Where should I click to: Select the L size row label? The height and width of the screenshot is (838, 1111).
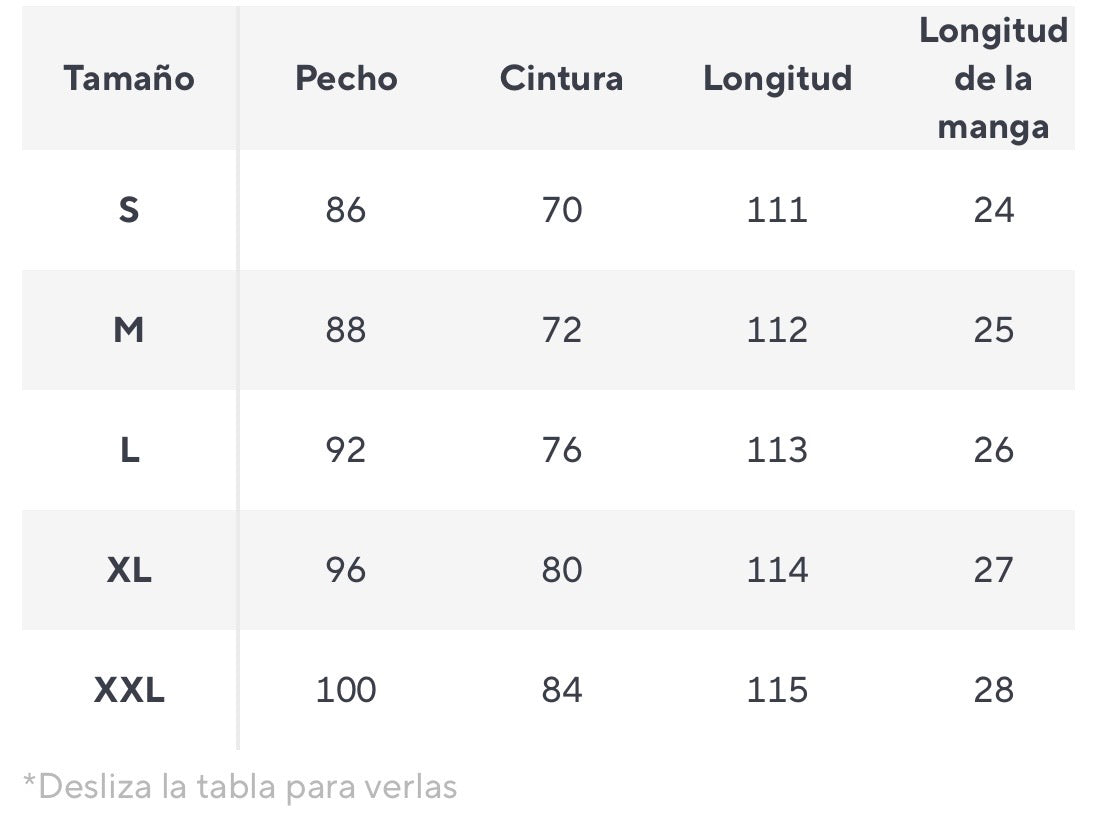click(129, 450)
